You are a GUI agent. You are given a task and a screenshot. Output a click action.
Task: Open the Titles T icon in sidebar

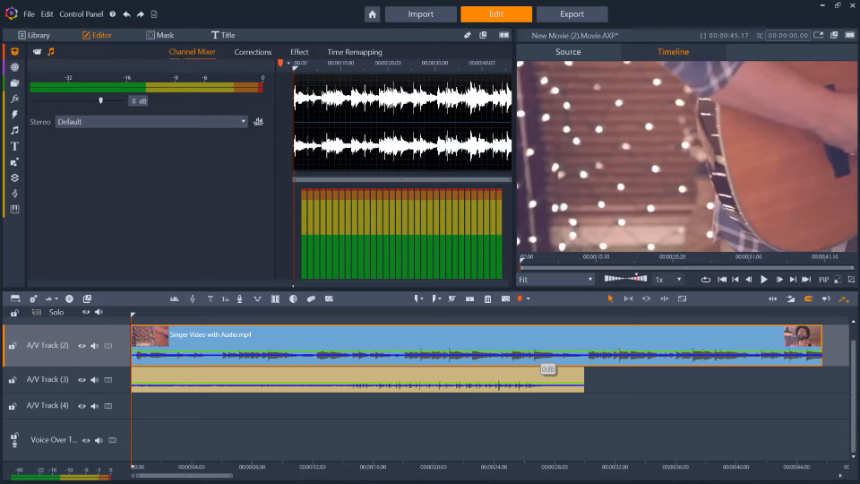coord(15,147)
